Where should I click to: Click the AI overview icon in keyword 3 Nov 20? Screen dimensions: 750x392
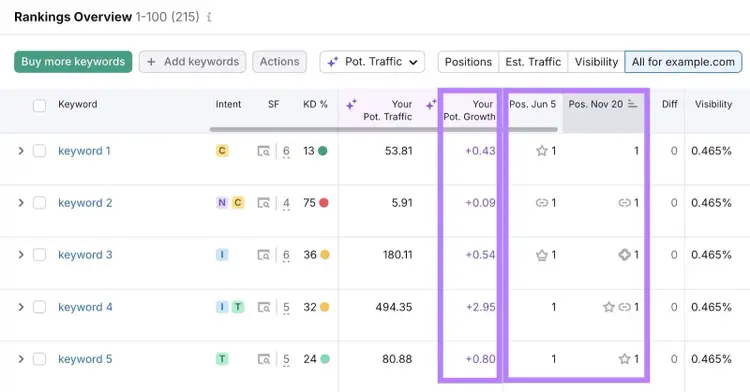coord(624,255)
